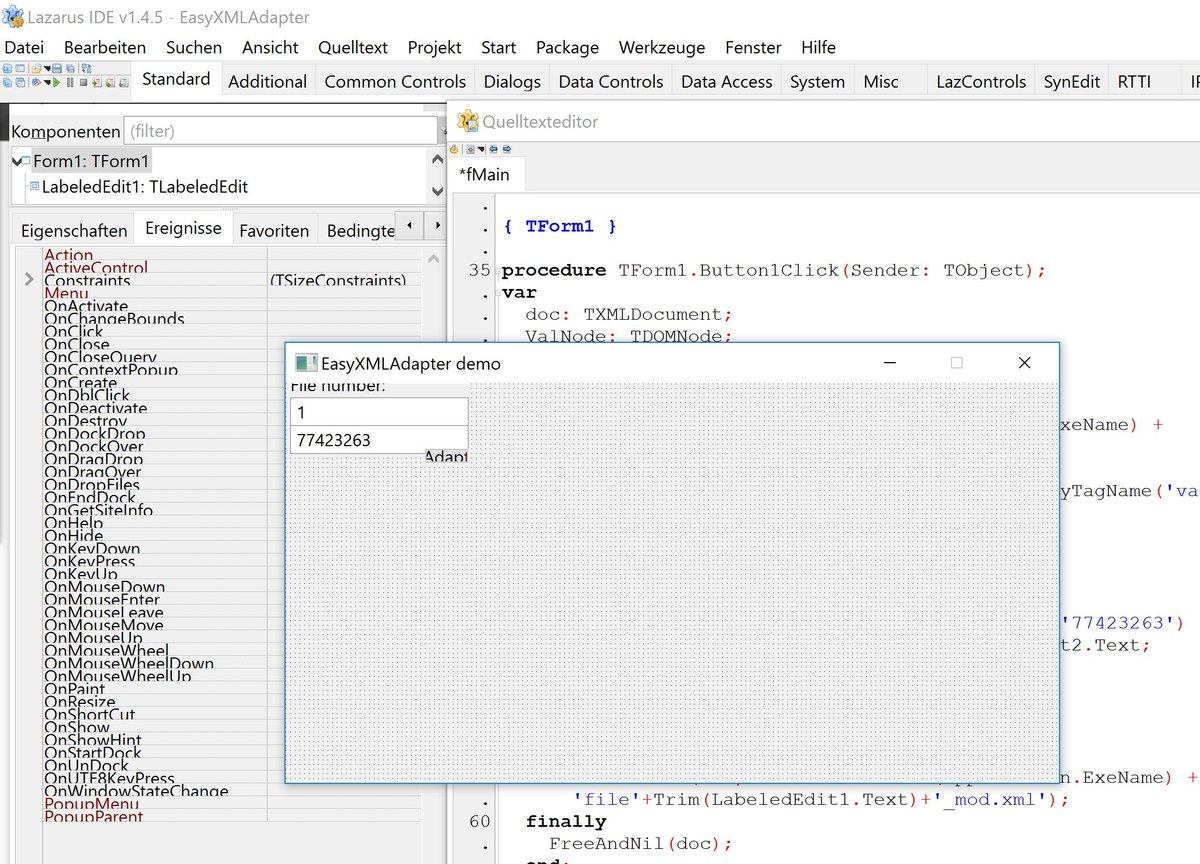This screenshot has height=864, width=1200.
Task: Click the Save All toolbar icon
Action: tap(70, 68)
